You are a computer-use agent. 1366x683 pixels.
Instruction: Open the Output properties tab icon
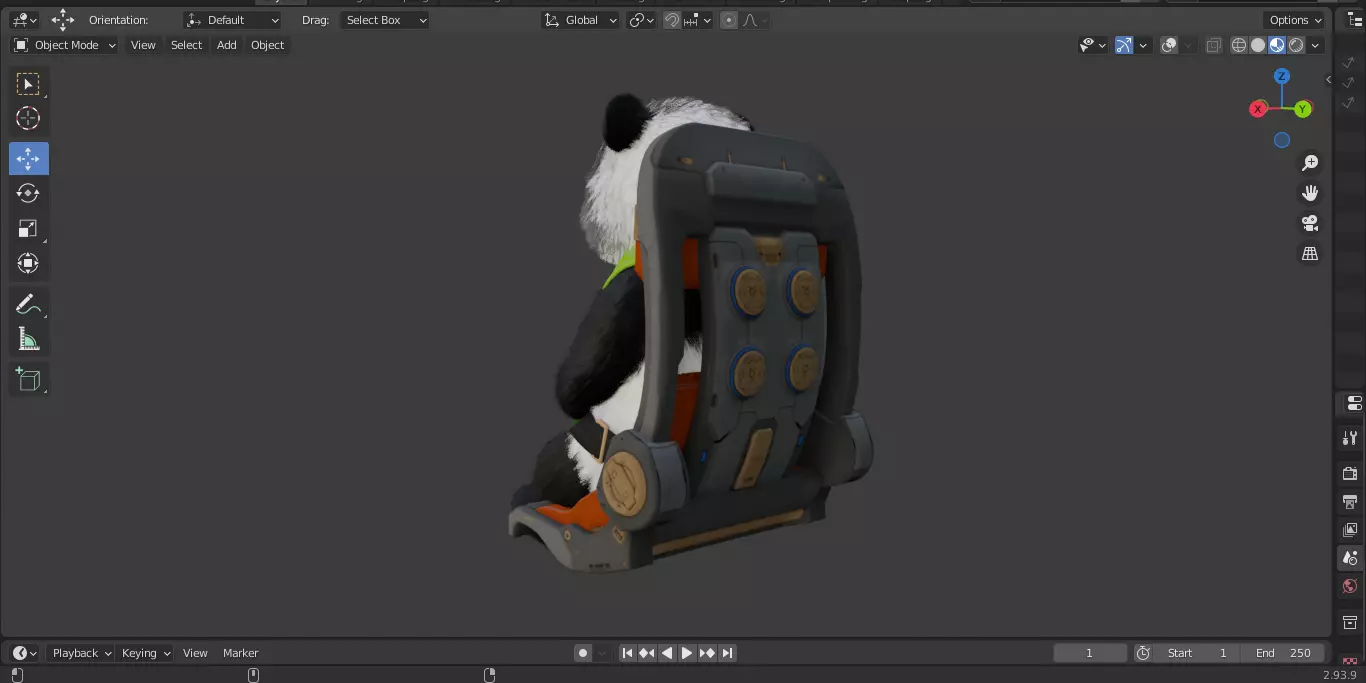point(1350,501)
